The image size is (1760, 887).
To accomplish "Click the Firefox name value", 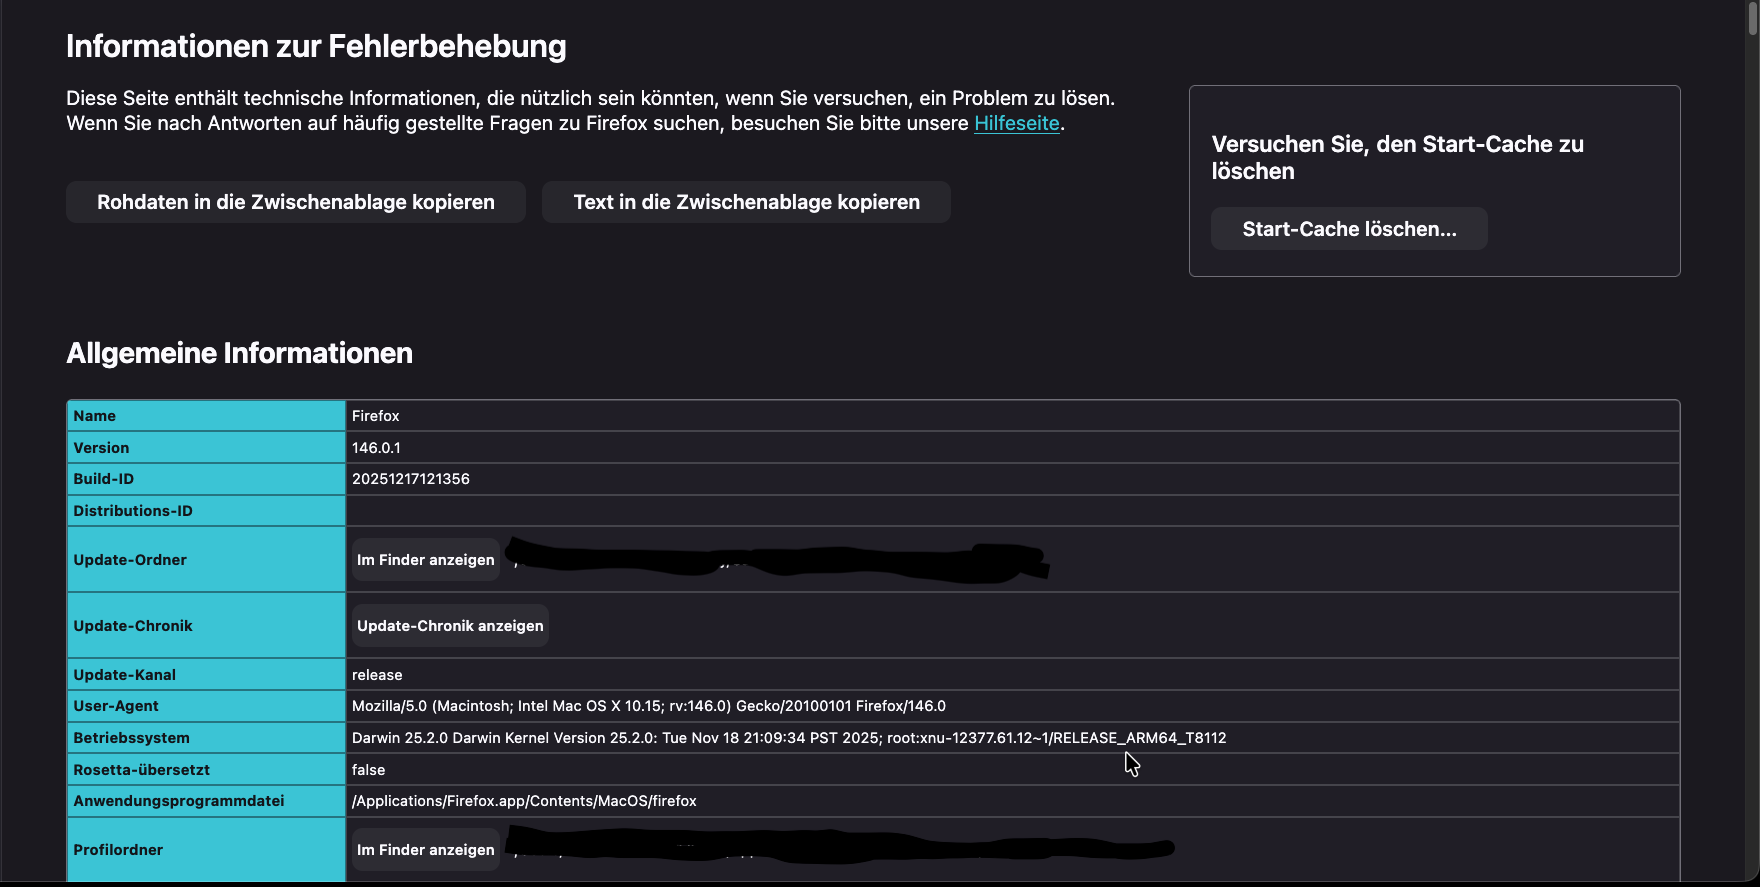I will tap(376, 416).
